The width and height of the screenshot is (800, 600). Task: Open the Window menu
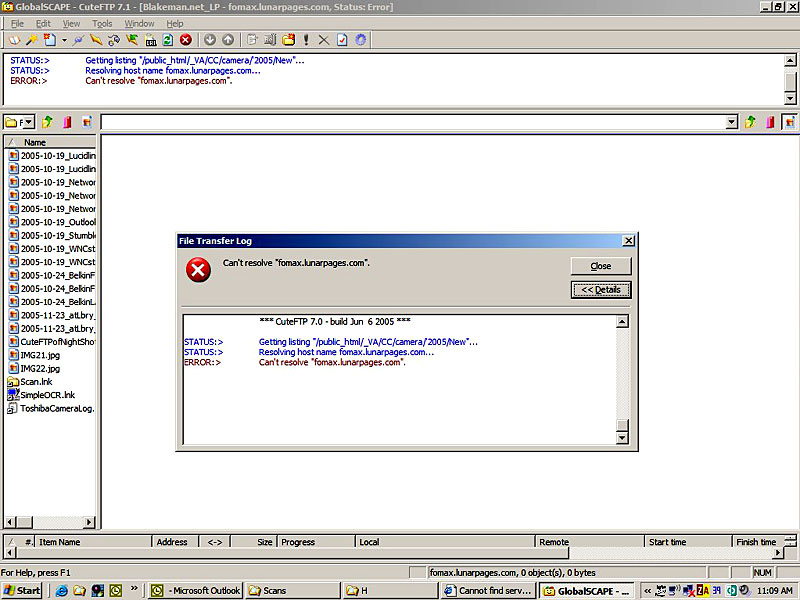click(x=139, y=23)
